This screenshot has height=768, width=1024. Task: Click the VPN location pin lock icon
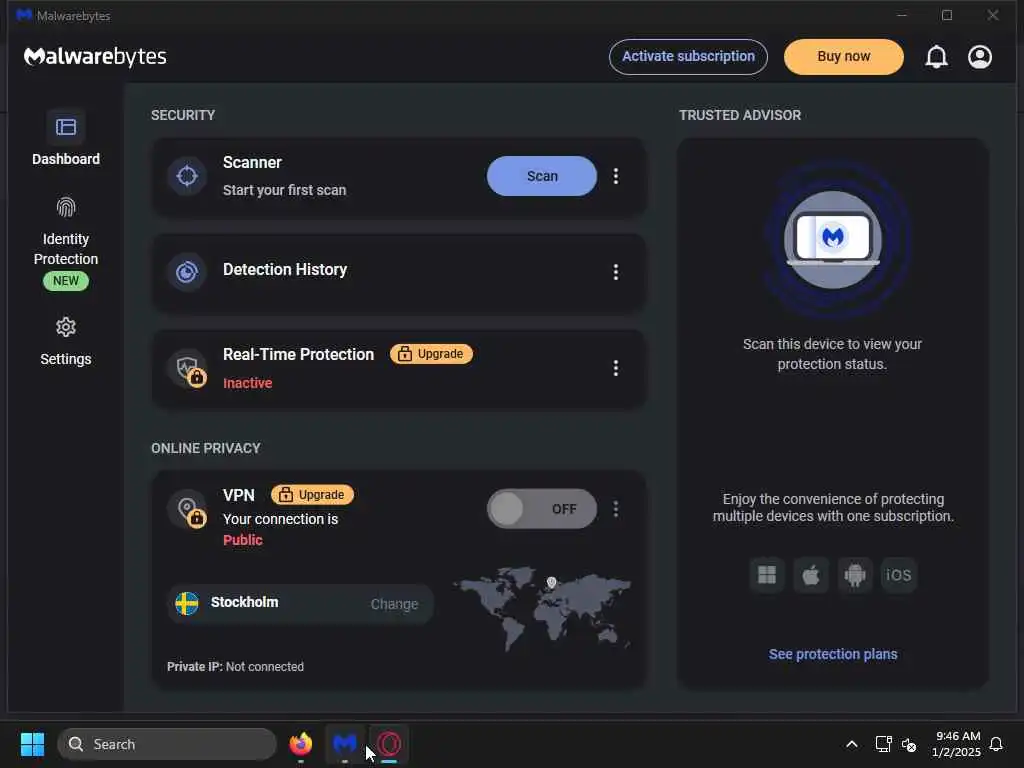(187, 509)
